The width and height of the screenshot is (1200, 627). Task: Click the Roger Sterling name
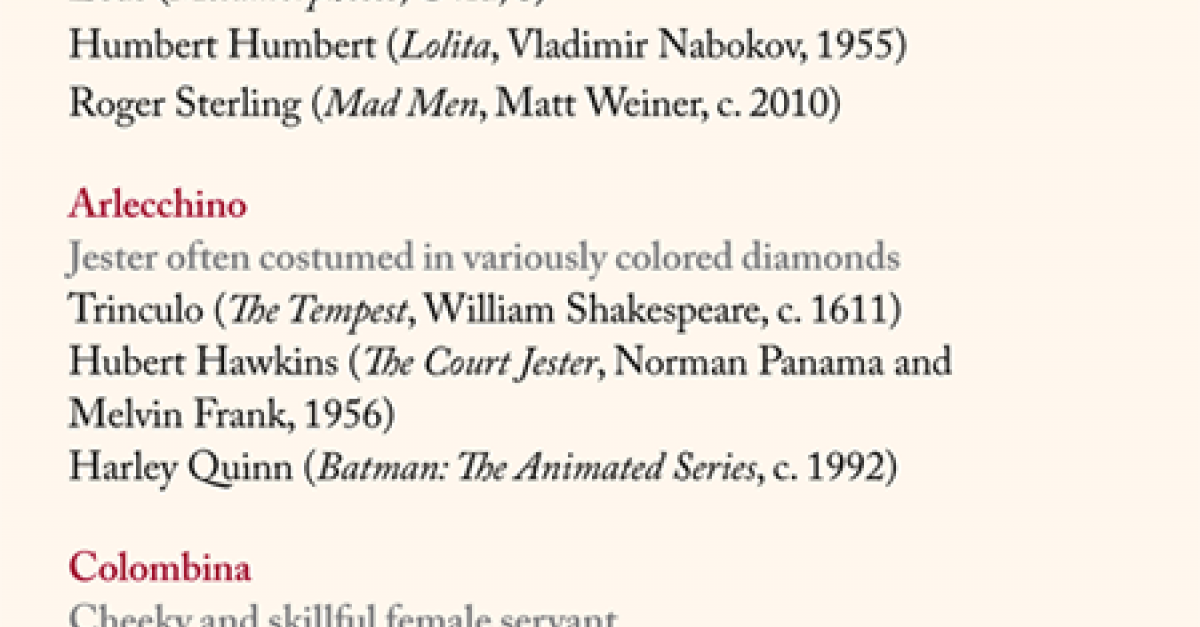pos(184,103)
